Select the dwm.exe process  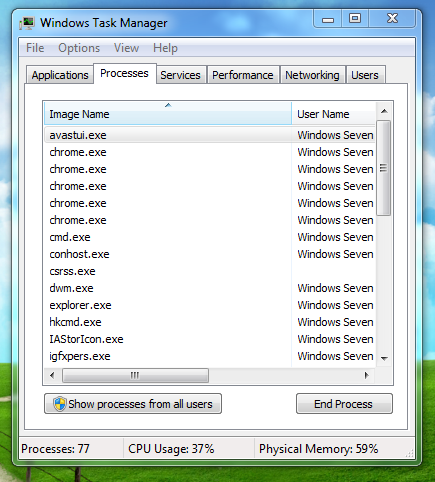click(210, 288)
